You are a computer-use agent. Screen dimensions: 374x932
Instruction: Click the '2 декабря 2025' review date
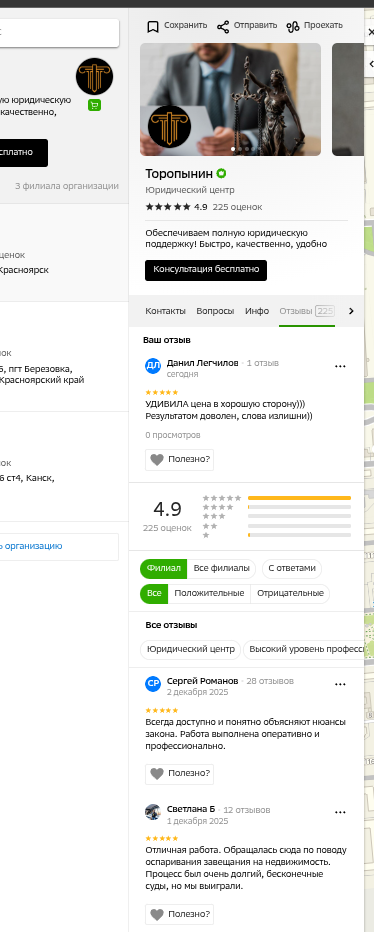tap(197, 692)
